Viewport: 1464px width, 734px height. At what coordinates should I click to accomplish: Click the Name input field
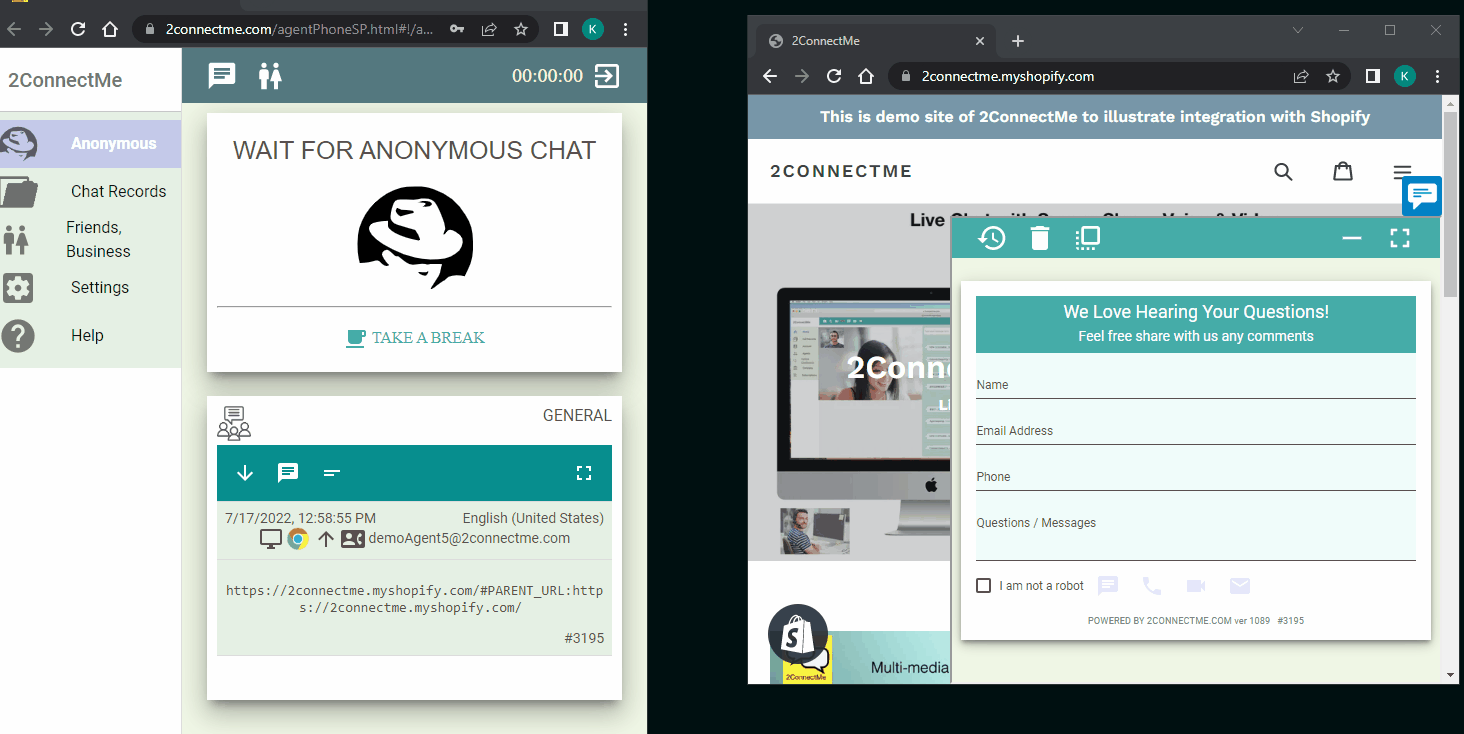point(1196,385)
